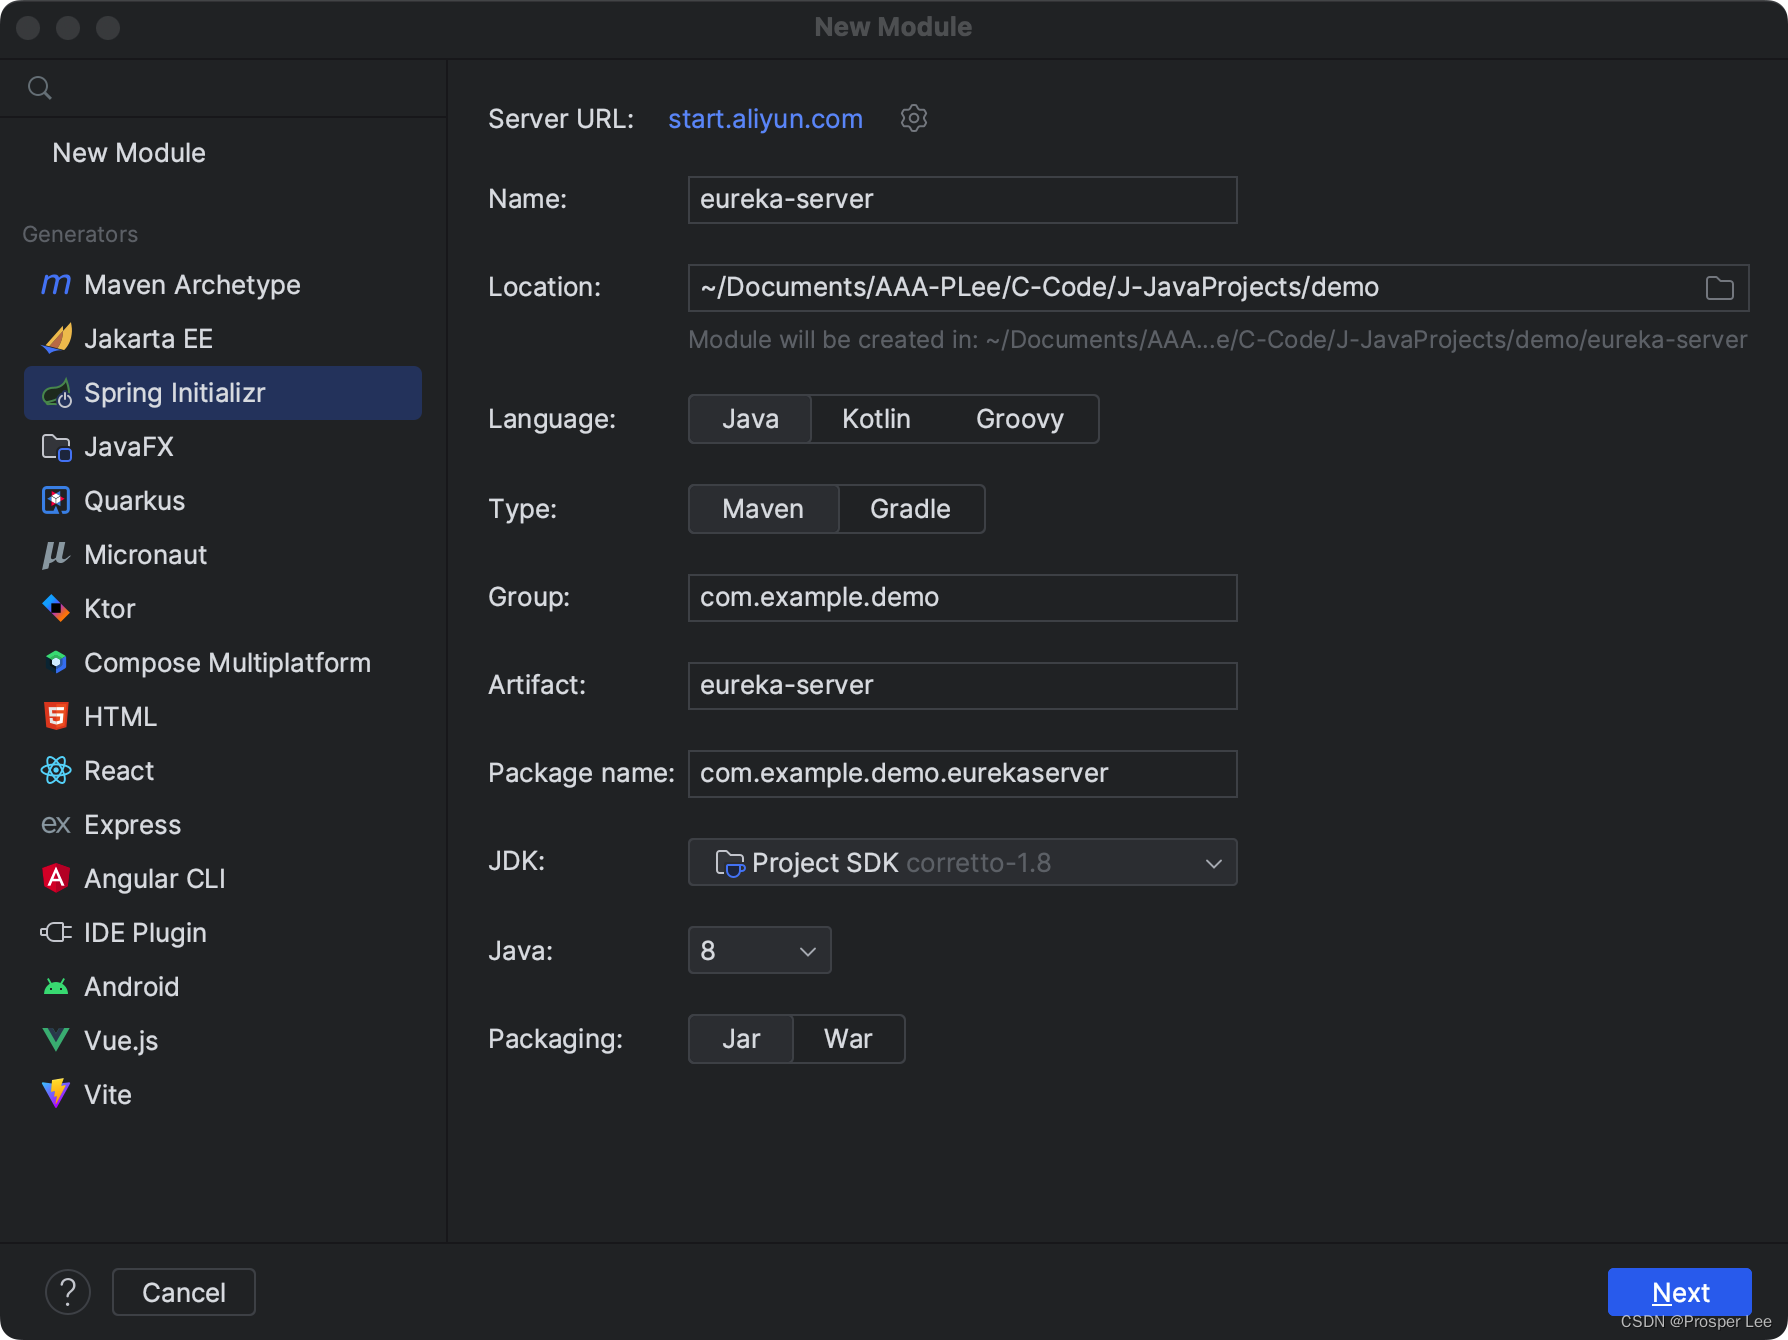Select Java language option
Image resolution: width=1788 pixels, height=1340 pixels.
pos(750,419)
